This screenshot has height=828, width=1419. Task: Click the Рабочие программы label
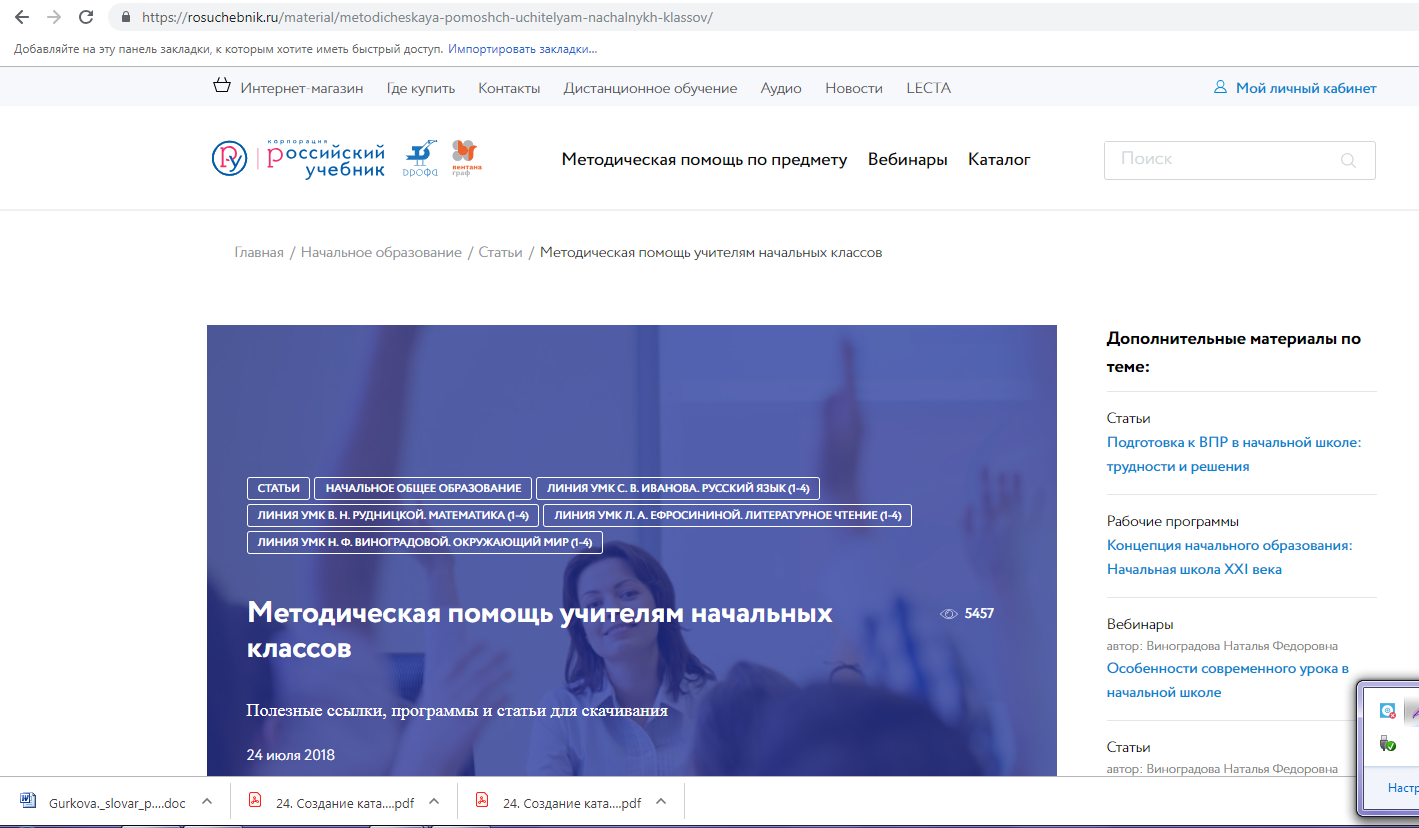click(1173, 521)
